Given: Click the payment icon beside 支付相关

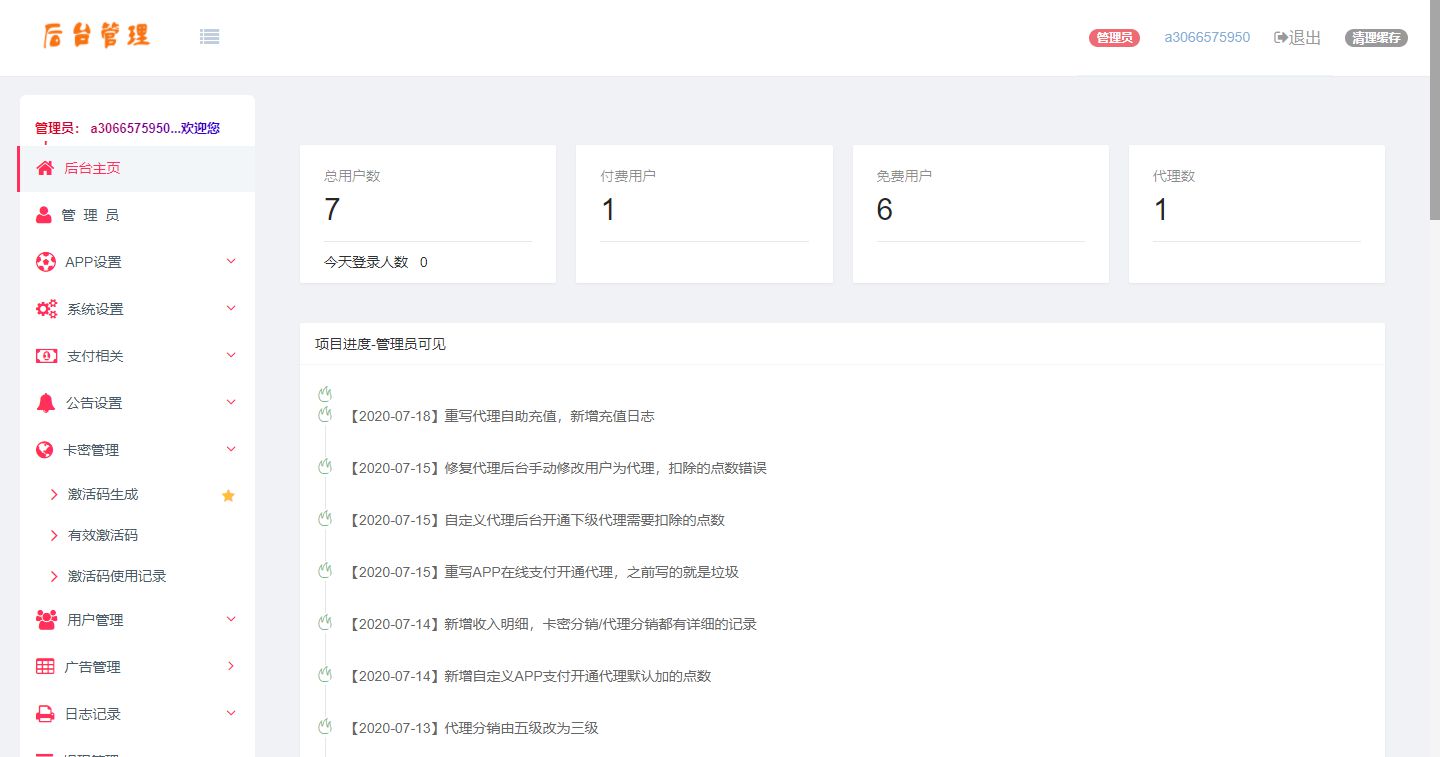Looking at the screenshot, I should pyautogui.click(x=46, y=355).
